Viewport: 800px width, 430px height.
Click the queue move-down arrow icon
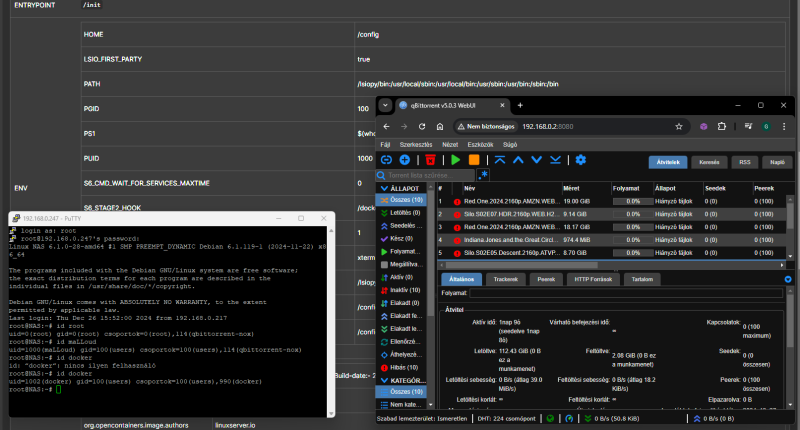pyautogui.click(x=537, y=160)
